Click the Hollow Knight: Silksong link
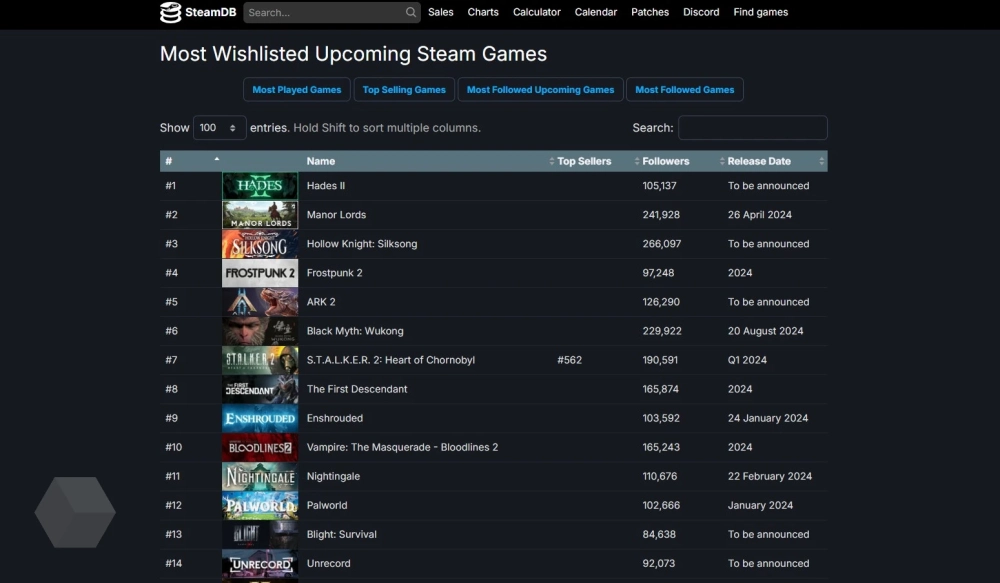The image size is (1000, 583). pyautogui.click(x=362, y=244)
